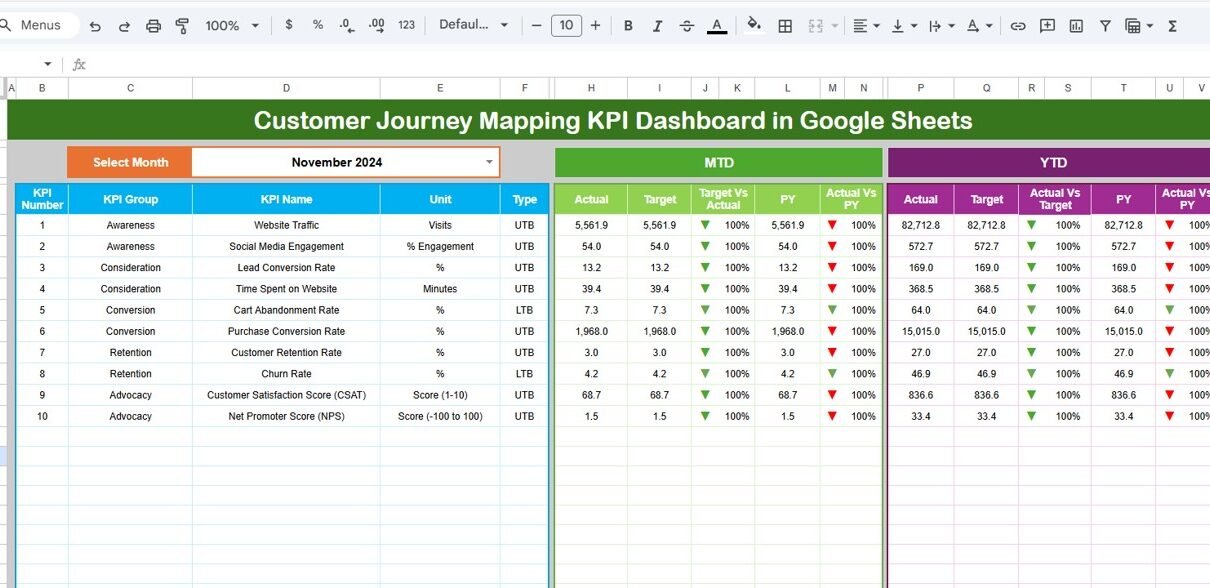Click the Undo icon

point(95,26)
